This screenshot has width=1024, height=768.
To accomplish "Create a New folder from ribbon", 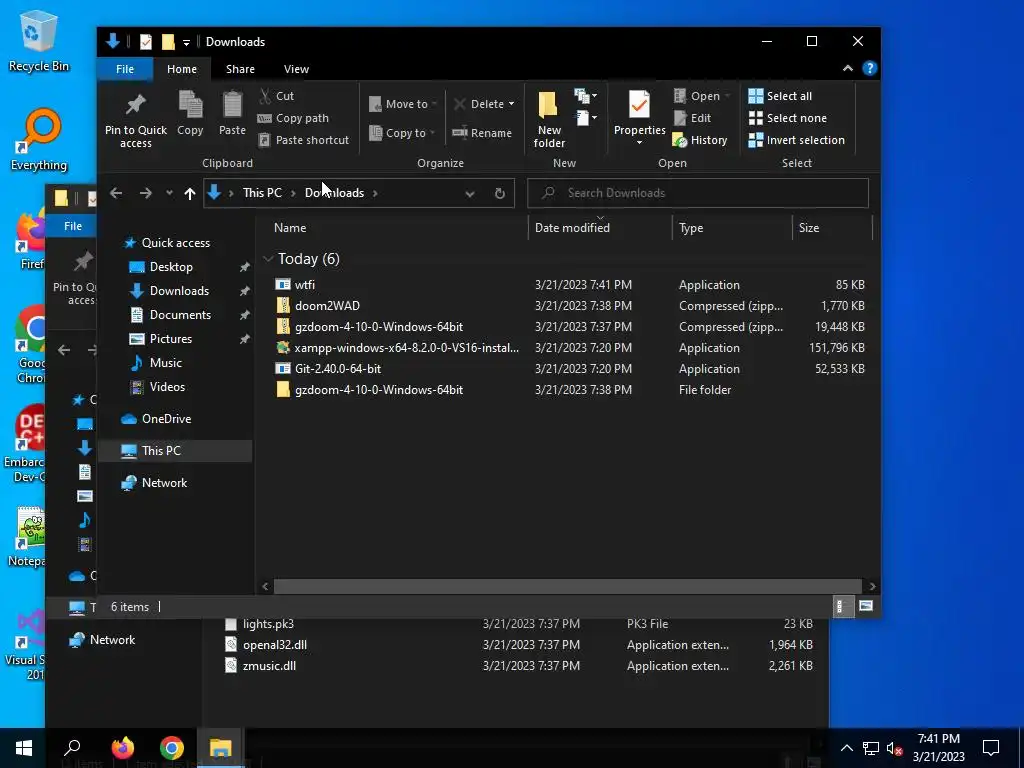I will point(549,120).
